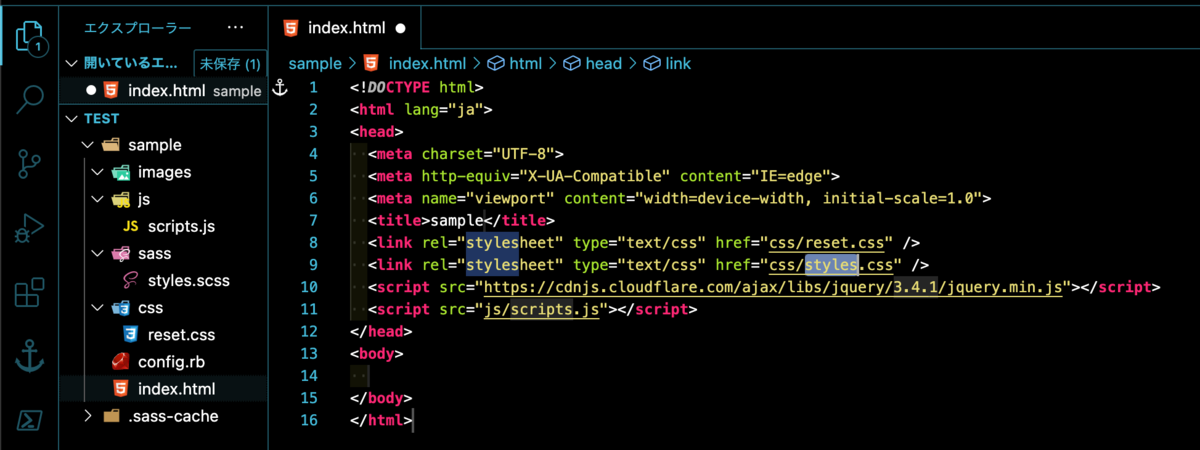Image resolution: width=1200 pixels, height=450 pixels.
Task: Click the HTML5 icon in the breadcrumb
Action: point(371,63)
